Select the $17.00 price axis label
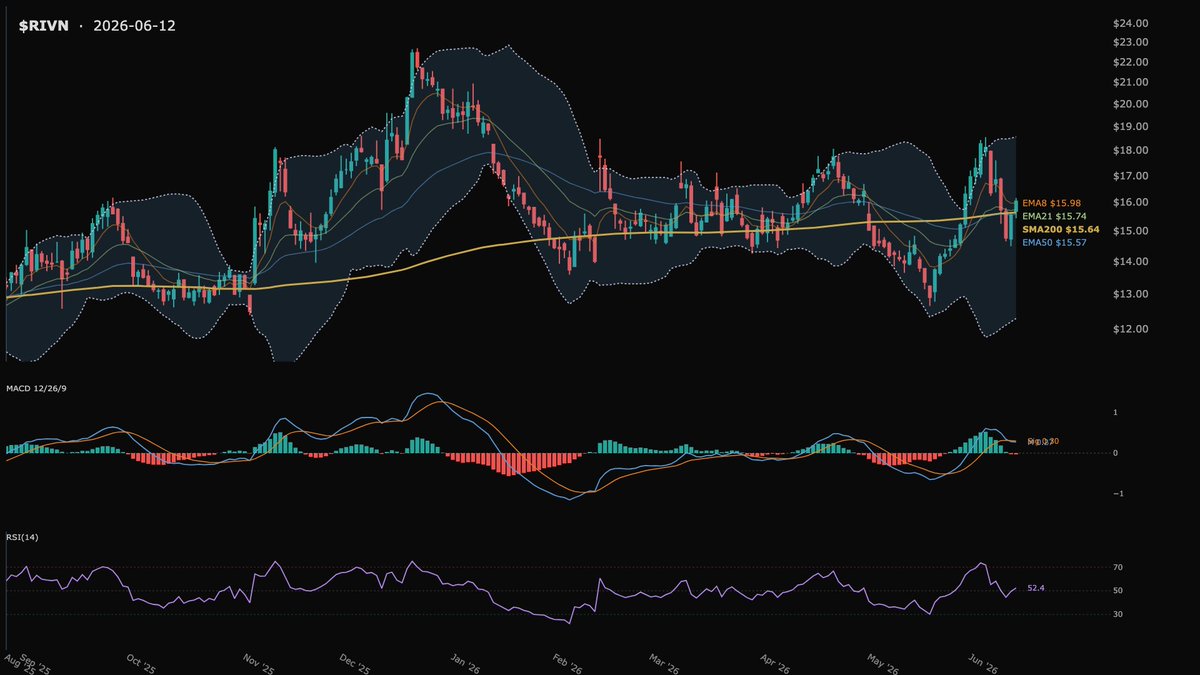 click(x=1132, y=176)
